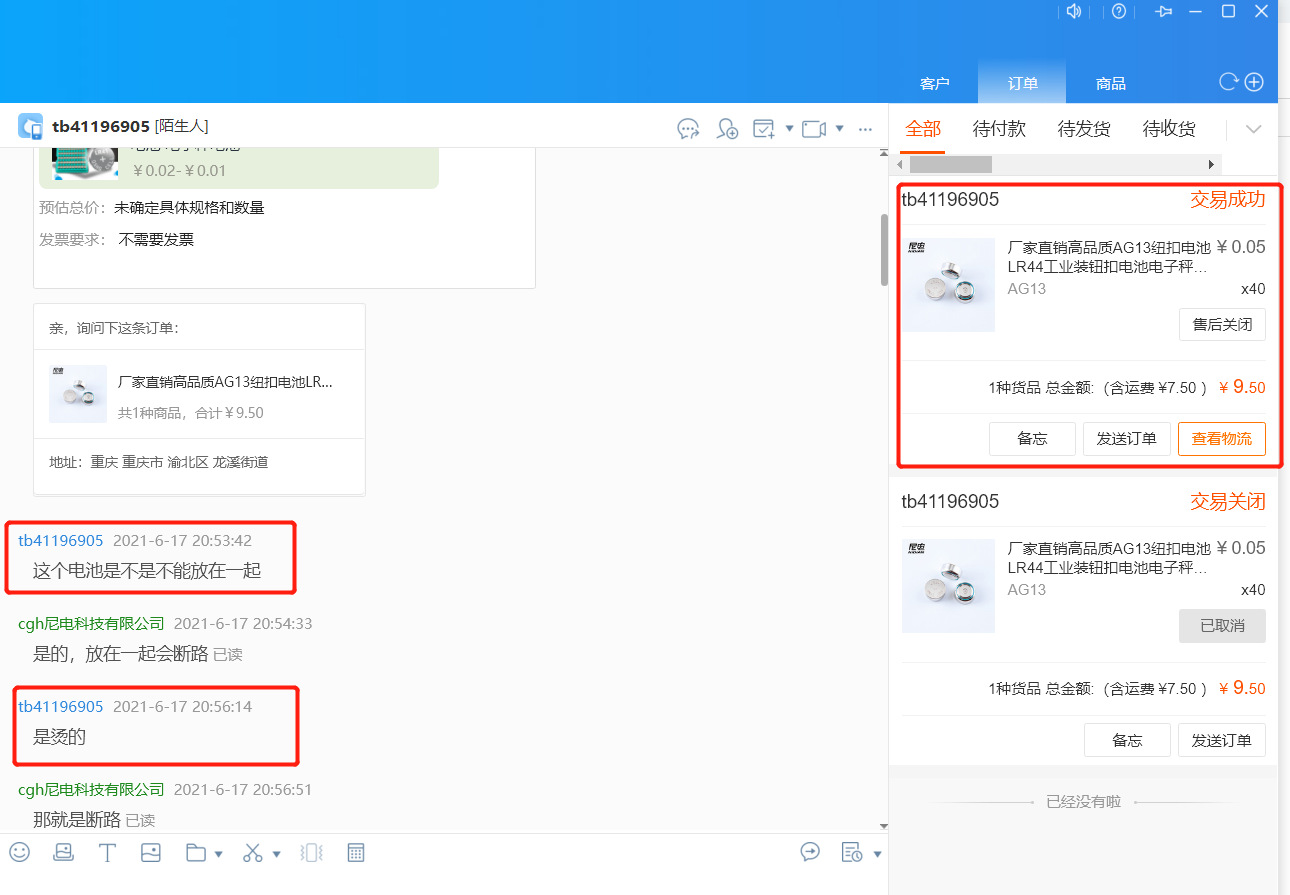Click seller name above message 是的，放在一起会断路

point(91,624)
